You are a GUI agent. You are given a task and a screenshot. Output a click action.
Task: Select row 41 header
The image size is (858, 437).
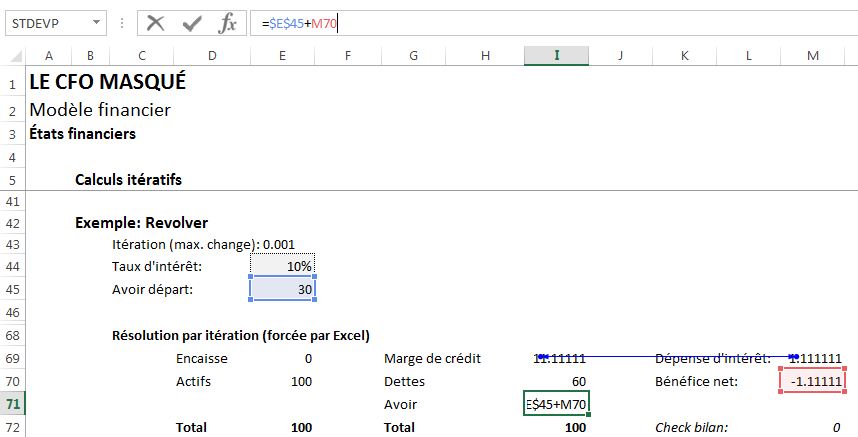[x=13, y=202]
